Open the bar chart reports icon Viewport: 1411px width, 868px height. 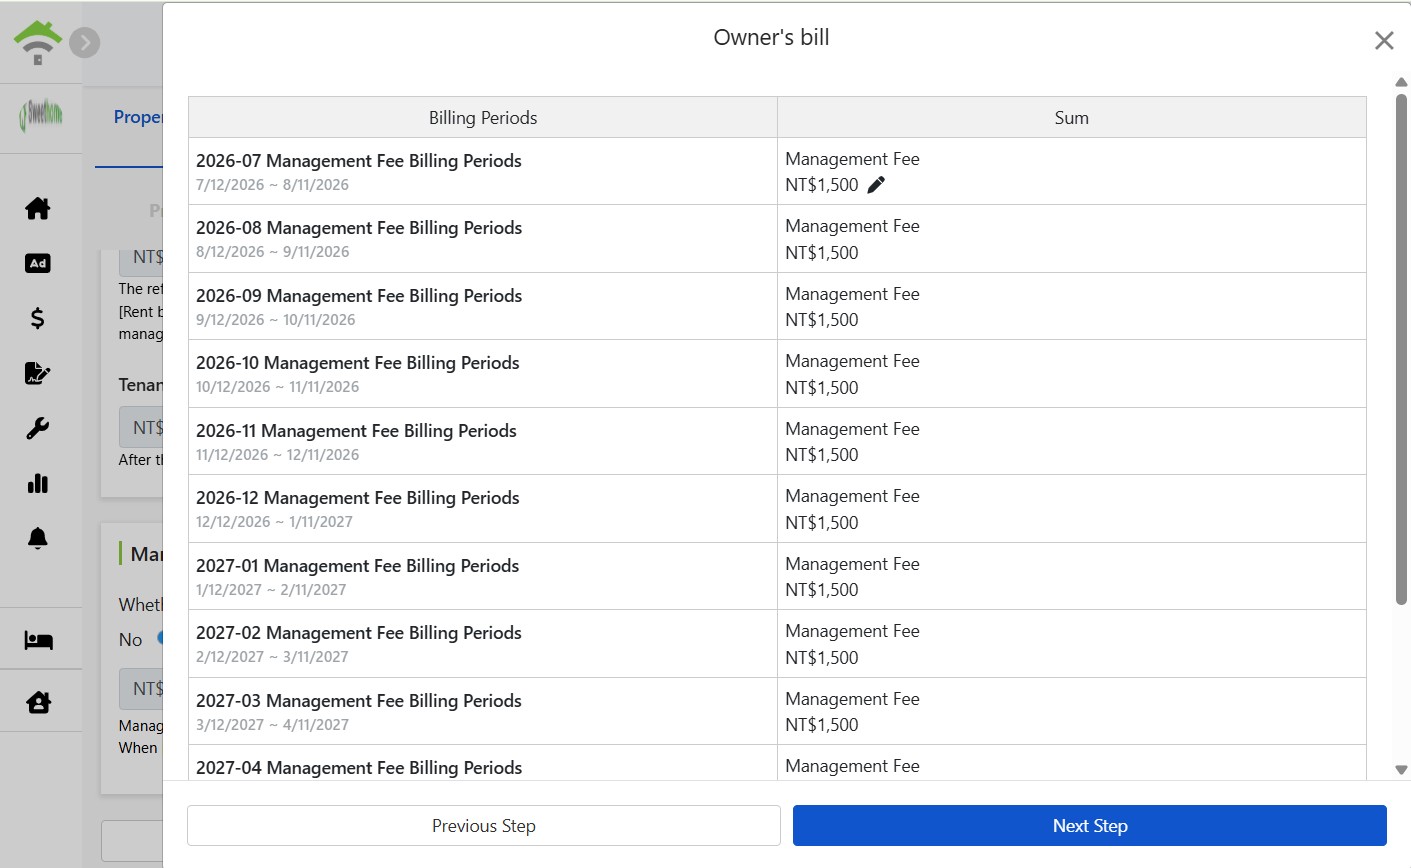[38, 483]
